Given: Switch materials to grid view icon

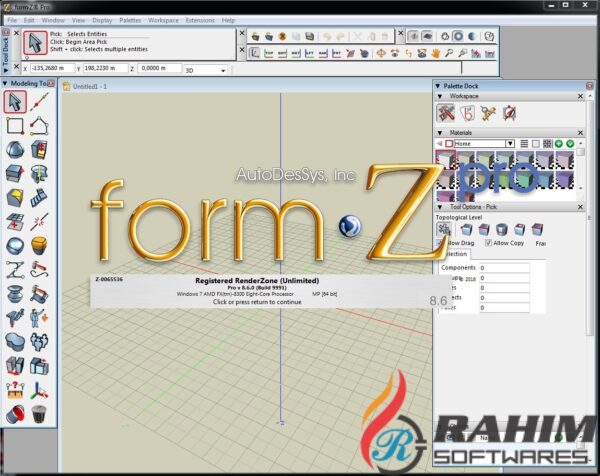Looking at the screenshot, I should coord(547,143).
